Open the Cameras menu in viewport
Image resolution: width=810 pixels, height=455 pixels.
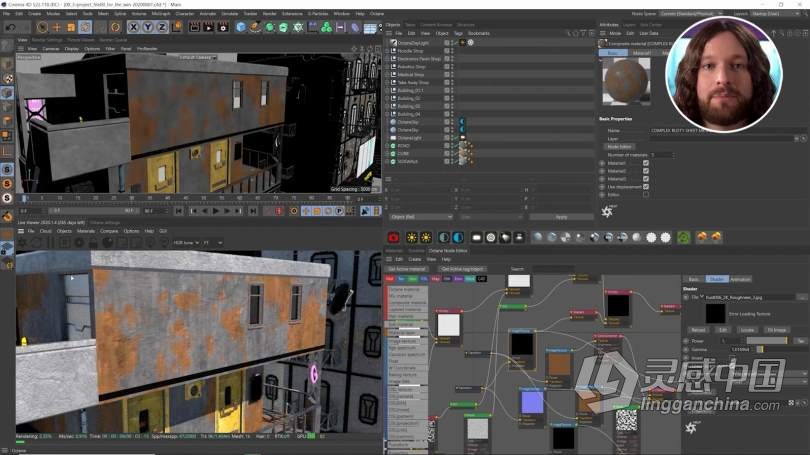coord(51,49)
